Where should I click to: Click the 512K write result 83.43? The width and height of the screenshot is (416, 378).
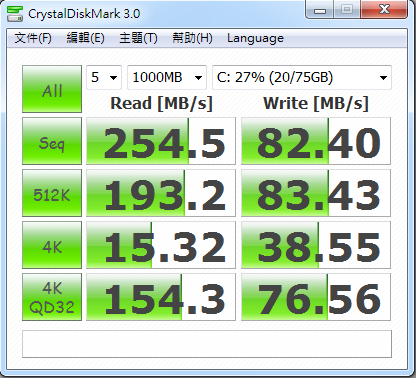[x=316, y=193]
